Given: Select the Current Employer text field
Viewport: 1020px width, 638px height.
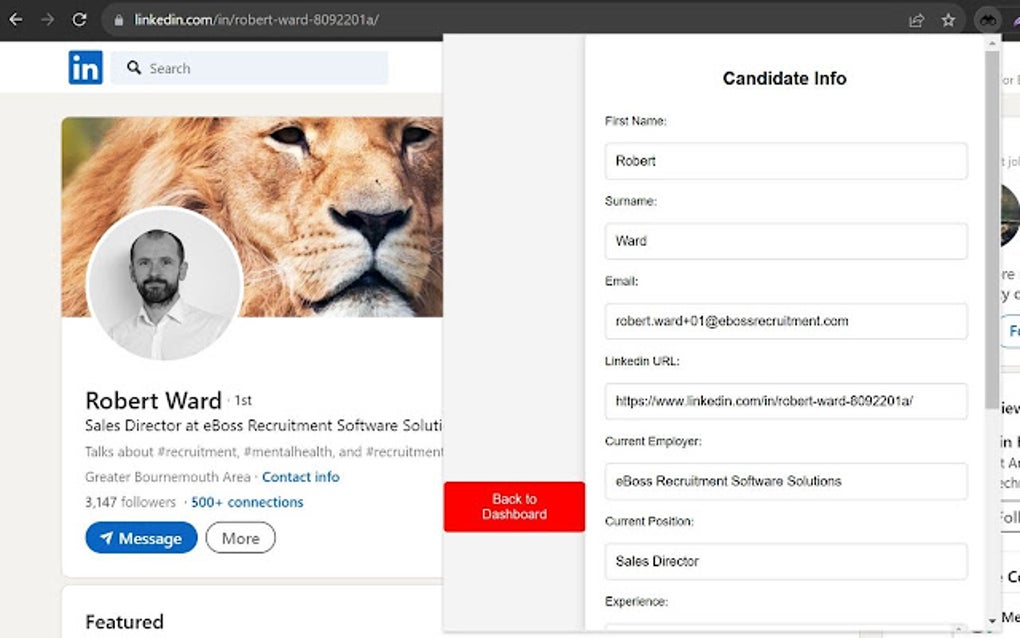Looking at the screenshot, I should tap(785, 481).
